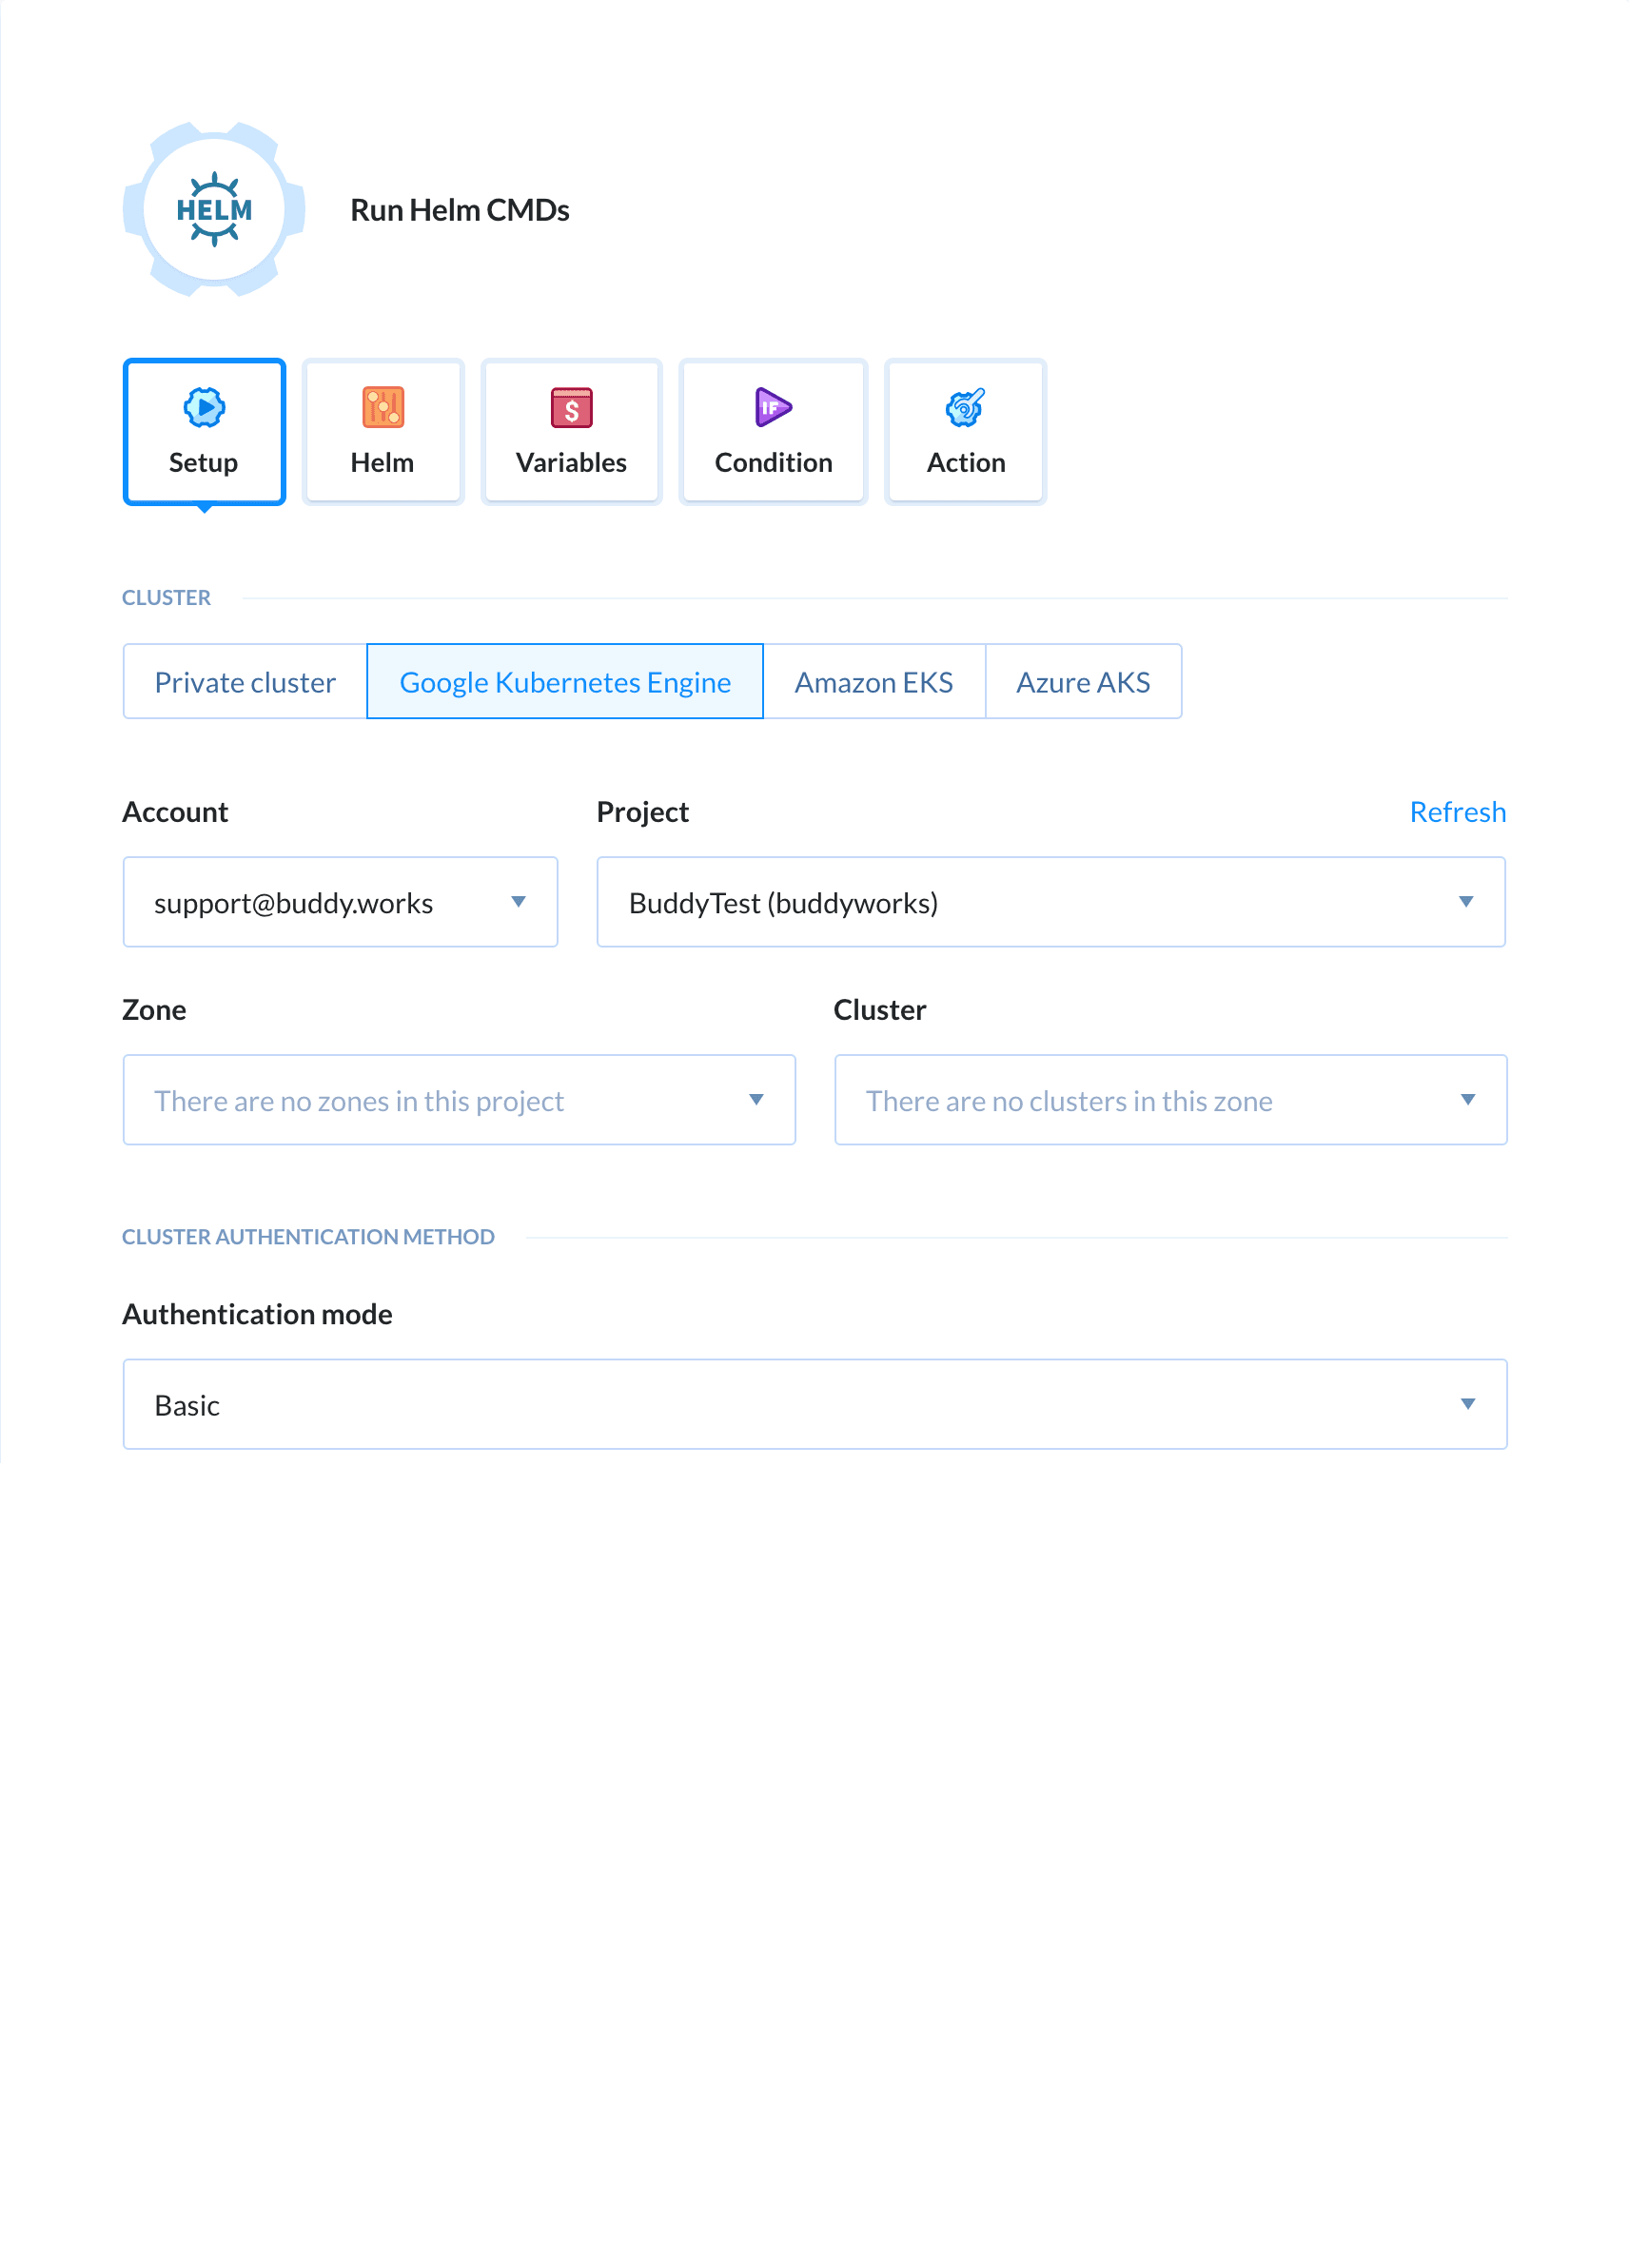The width and height of the screenshot is (1629, 2268).
Task: Open the Account dropdown showing support@buddy.works
Action: tap(340, 901)
